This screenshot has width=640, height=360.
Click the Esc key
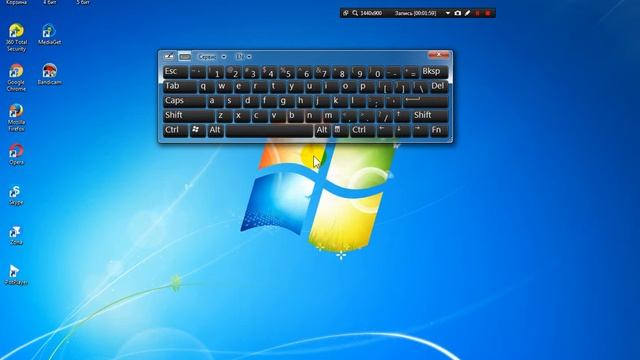[x=176, y=72]
